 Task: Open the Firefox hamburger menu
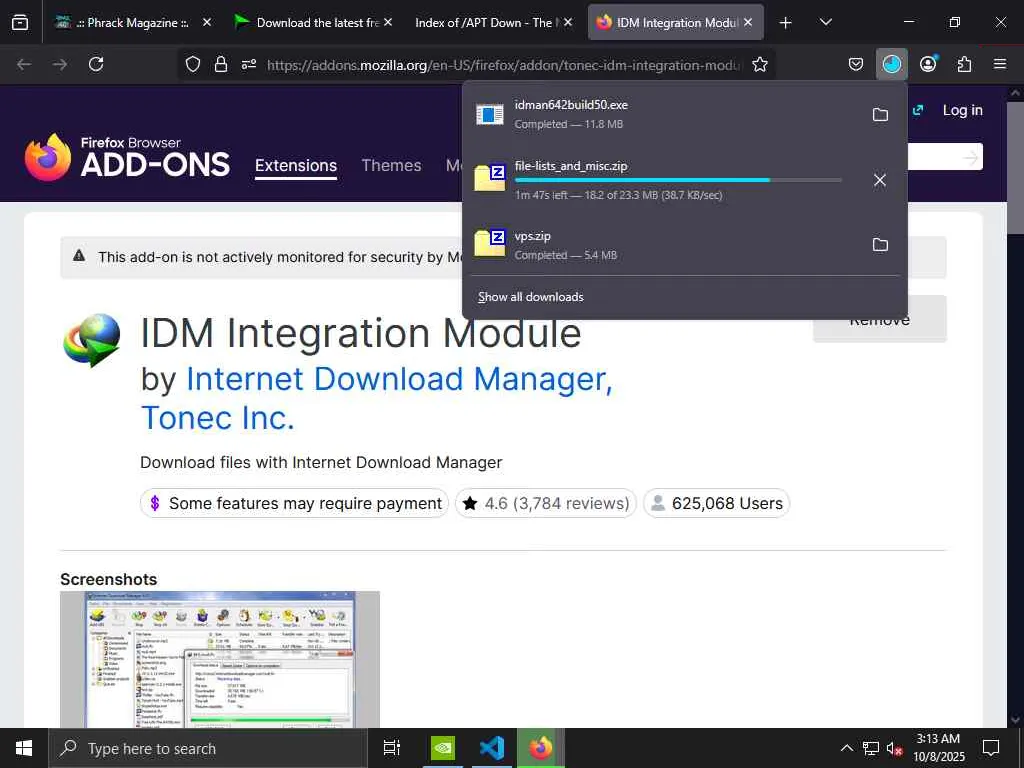coord(1000,64)
